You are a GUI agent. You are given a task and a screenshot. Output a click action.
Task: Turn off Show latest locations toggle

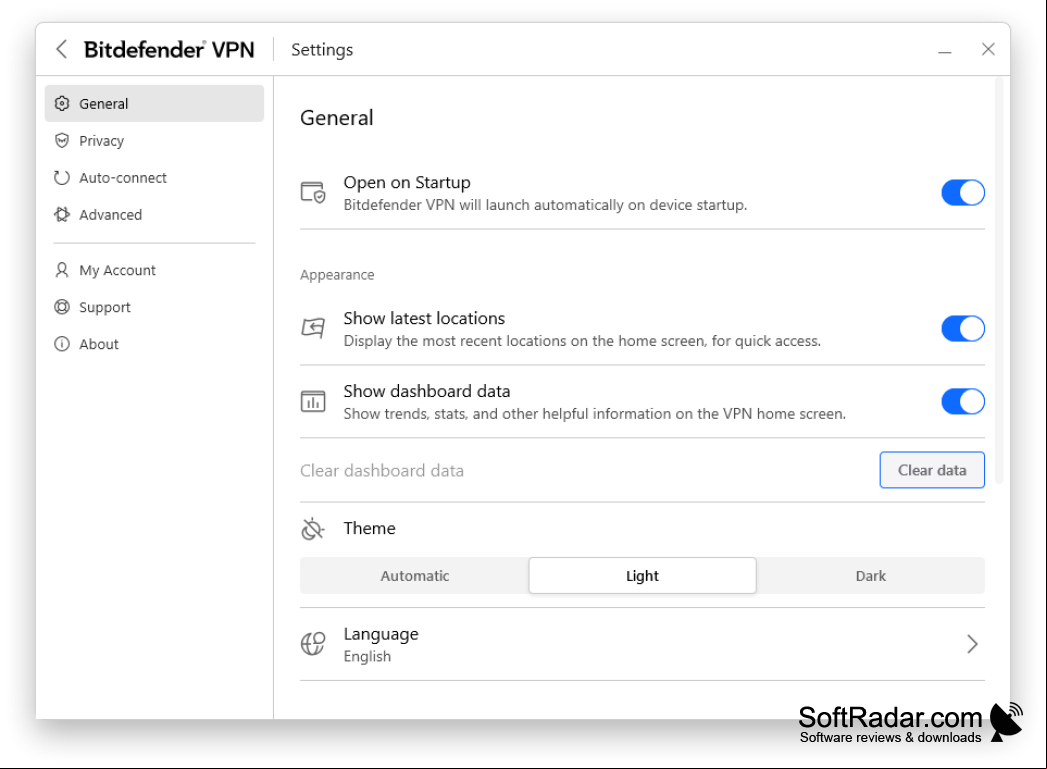click(963, 328)
